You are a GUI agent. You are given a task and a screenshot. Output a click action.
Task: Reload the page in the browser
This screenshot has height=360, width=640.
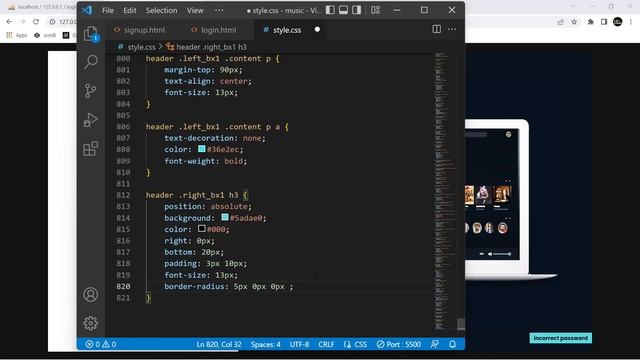click(x=36, y=22)
